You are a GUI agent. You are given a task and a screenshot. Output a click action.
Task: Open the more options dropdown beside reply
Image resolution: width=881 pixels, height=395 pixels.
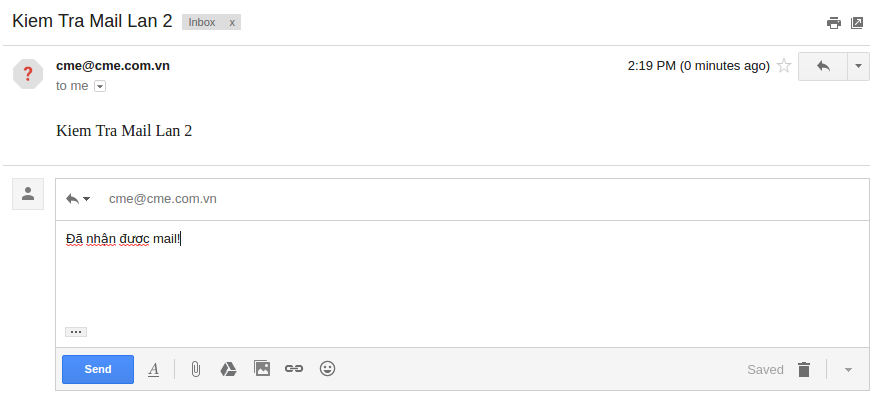(x=858, y=66)
